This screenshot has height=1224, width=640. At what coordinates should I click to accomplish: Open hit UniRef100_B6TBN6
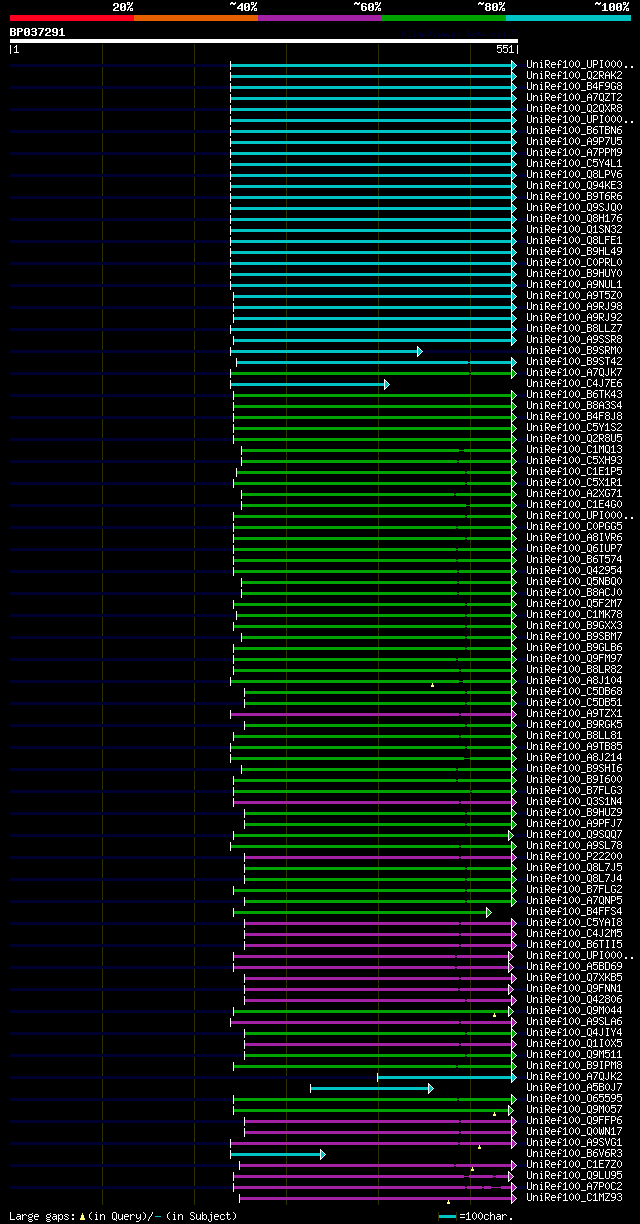pyautogui.click(x=574, y=130)
